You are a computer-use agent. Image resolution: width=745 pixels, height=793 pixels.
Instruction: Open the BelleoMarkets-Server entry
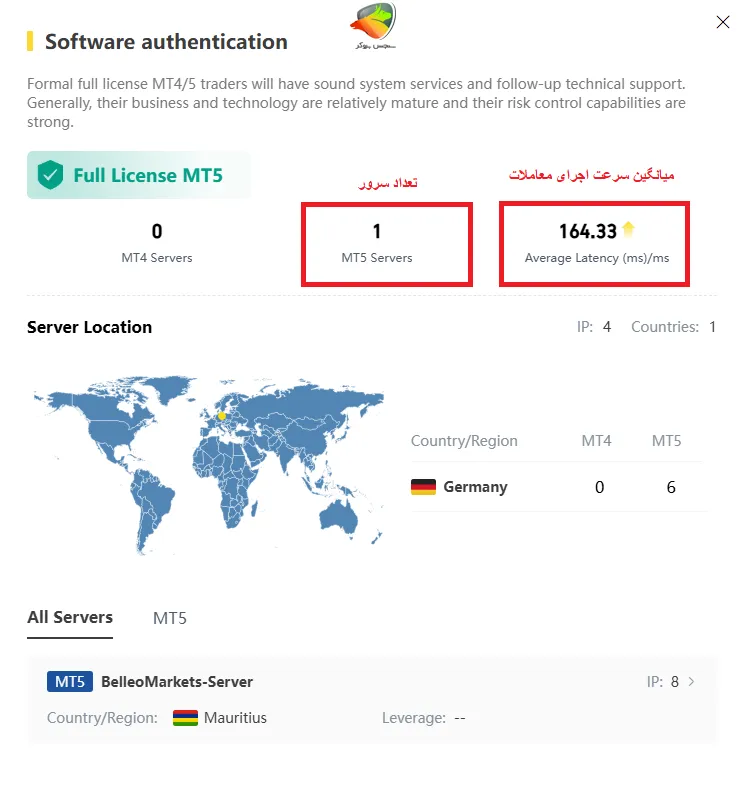pos(177,682)
